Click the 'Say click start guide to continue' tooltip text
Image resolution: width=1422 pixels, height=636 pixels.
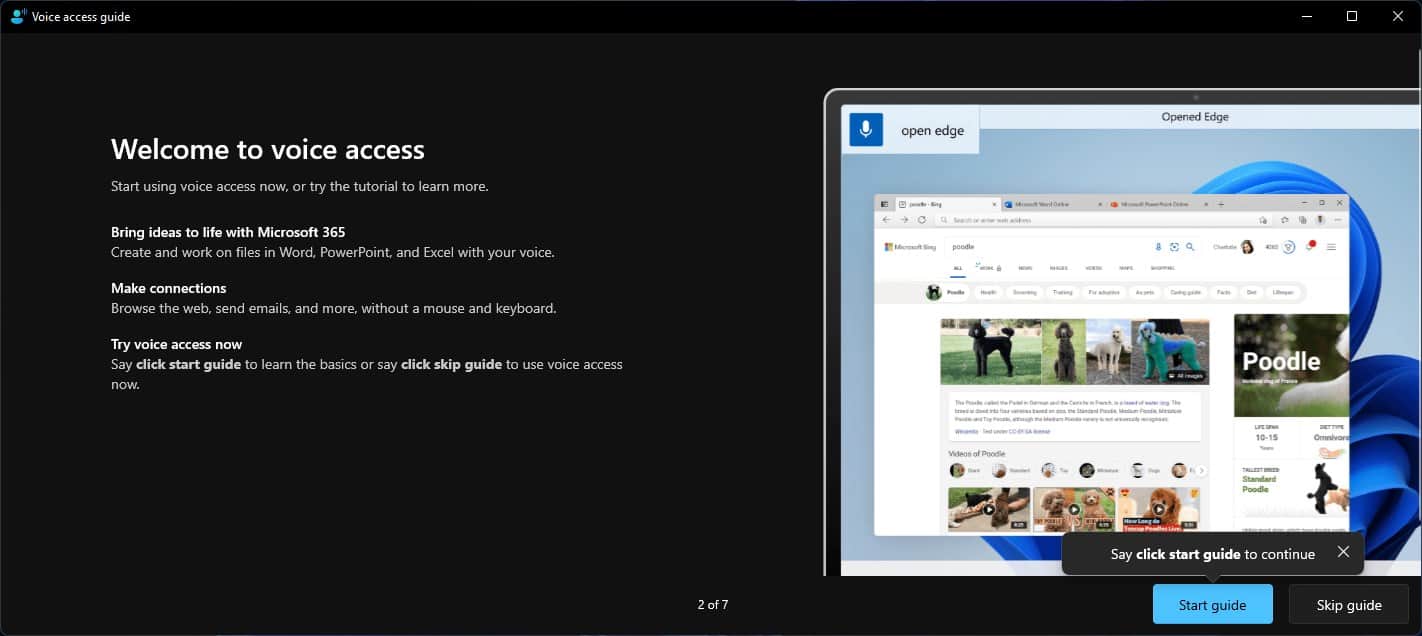coord(1212,554)
